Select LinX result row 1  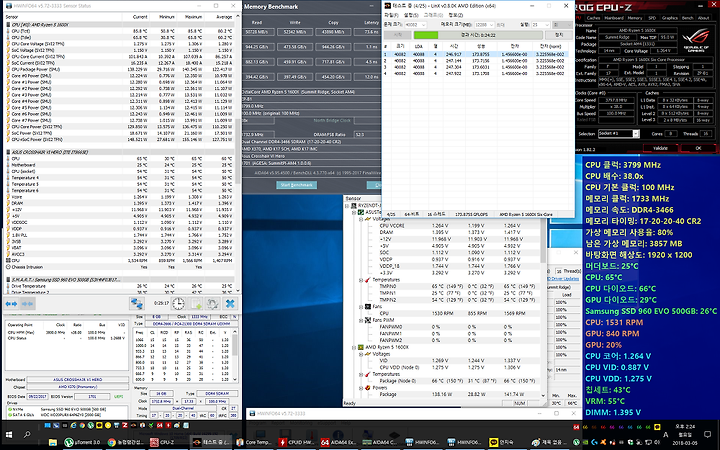[476, 54]
